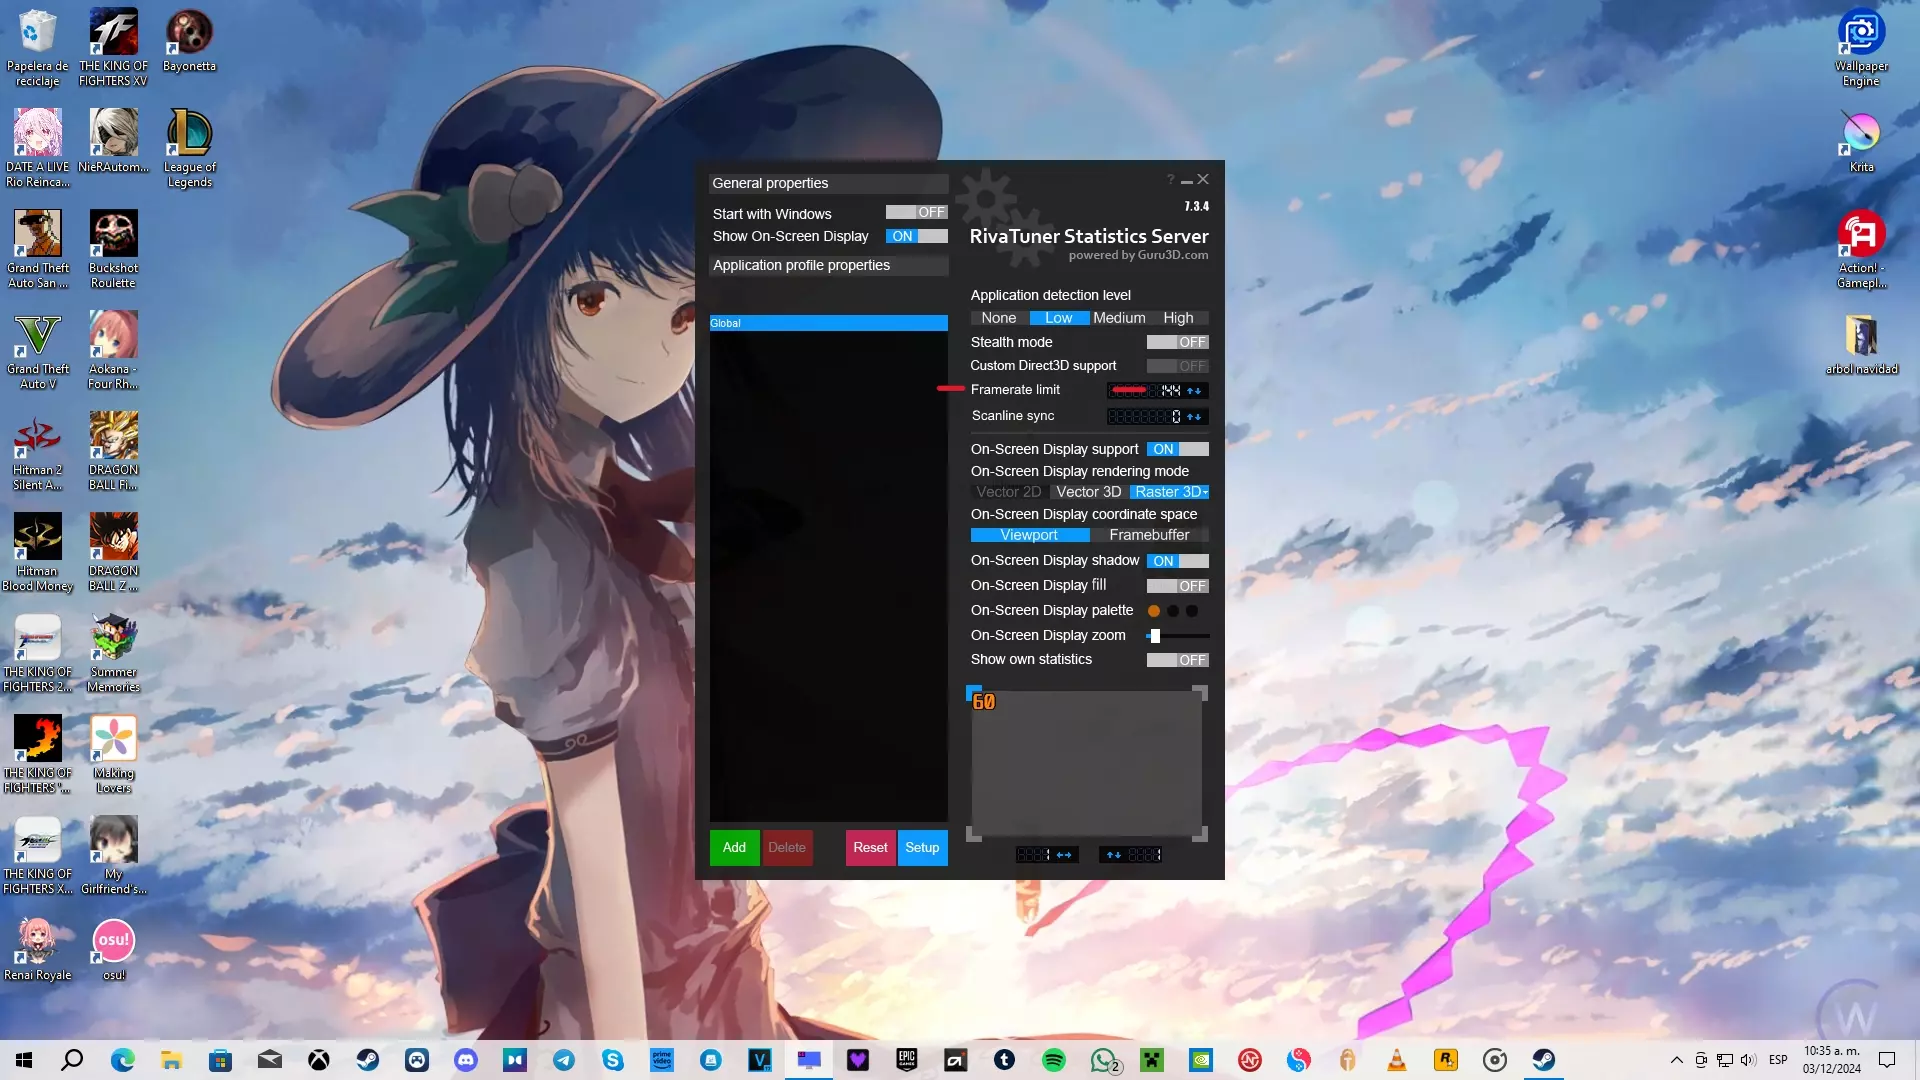This screenshot has height=1080, width=1920.
Task: Open Discord from the taskbar
Action: point(466,1060)
